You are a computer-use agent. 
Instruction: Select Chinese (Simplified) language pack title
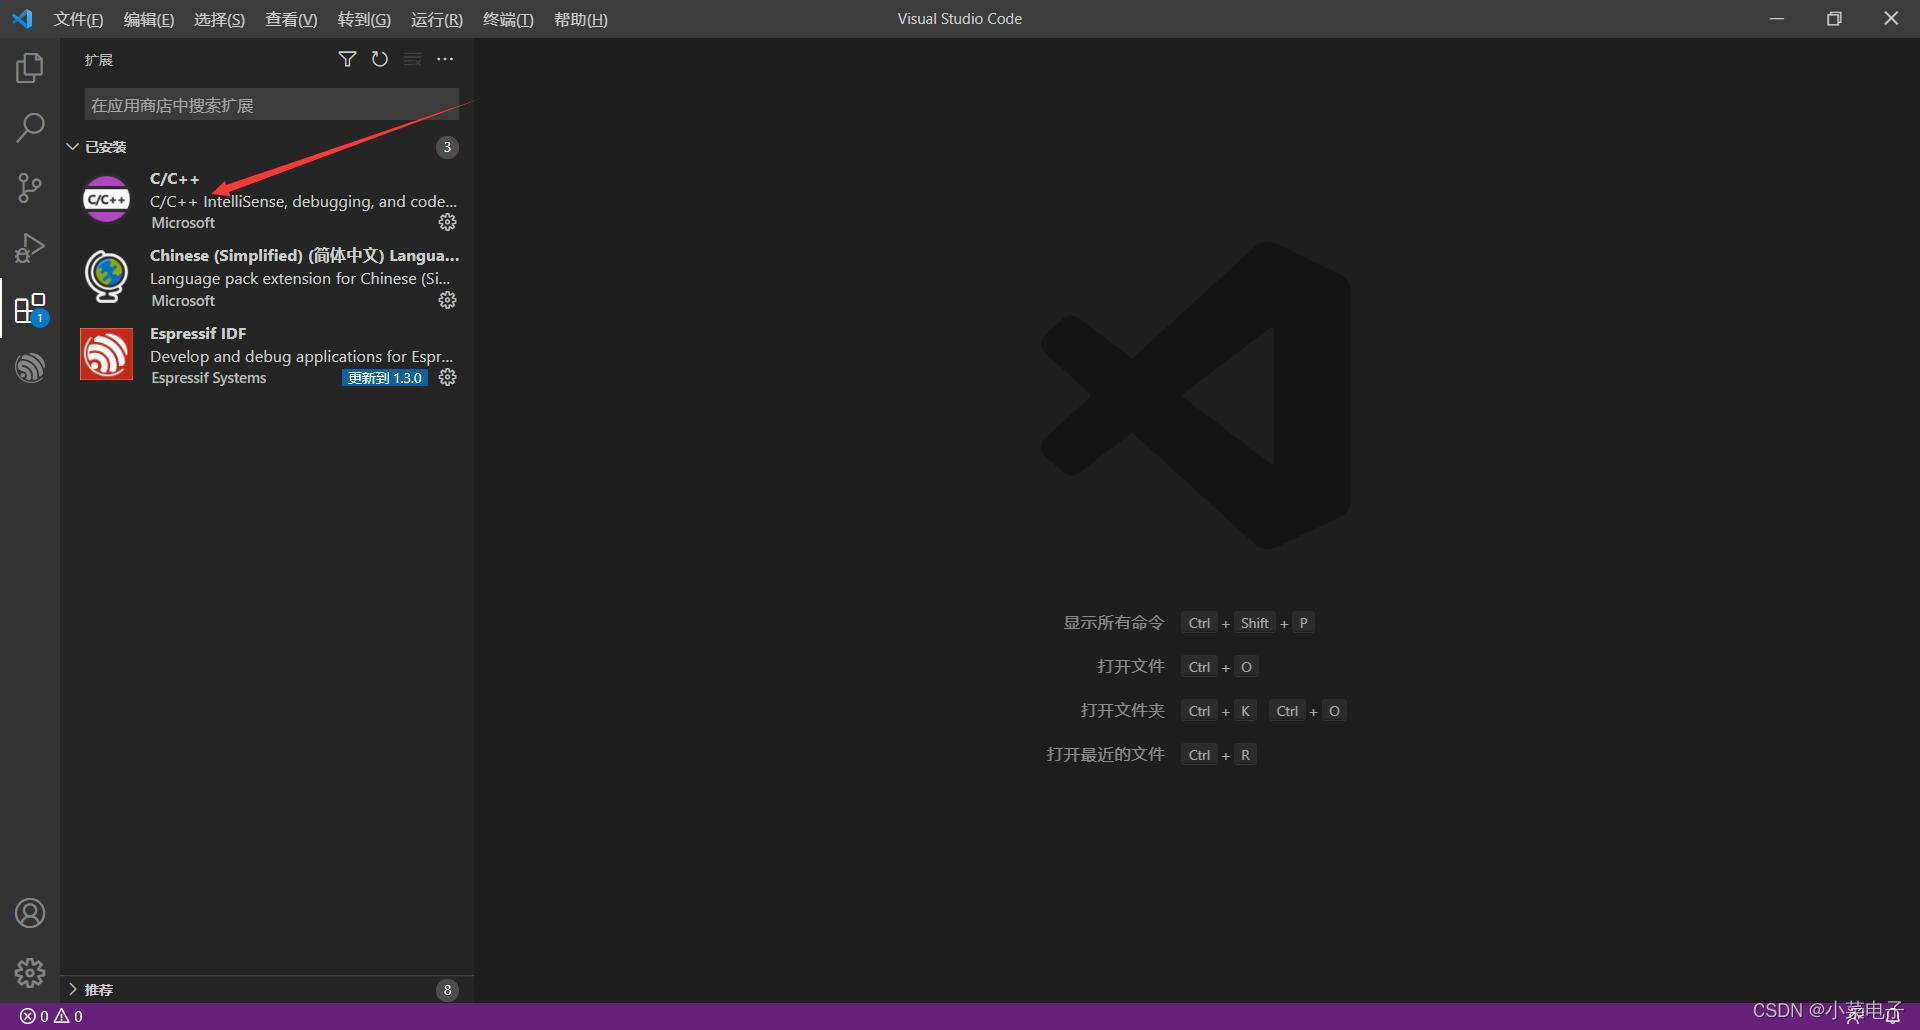coord(305,255)
